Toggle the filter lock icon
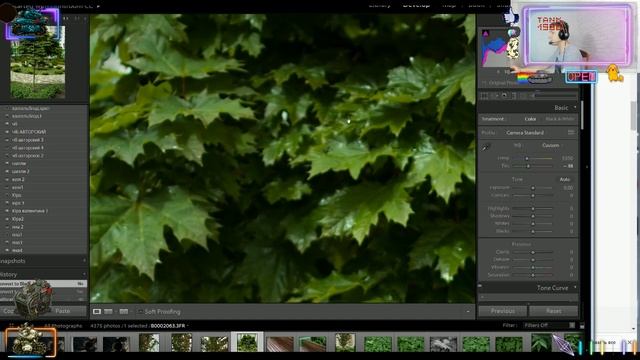The image size is (640, 360). coord(582,325)
